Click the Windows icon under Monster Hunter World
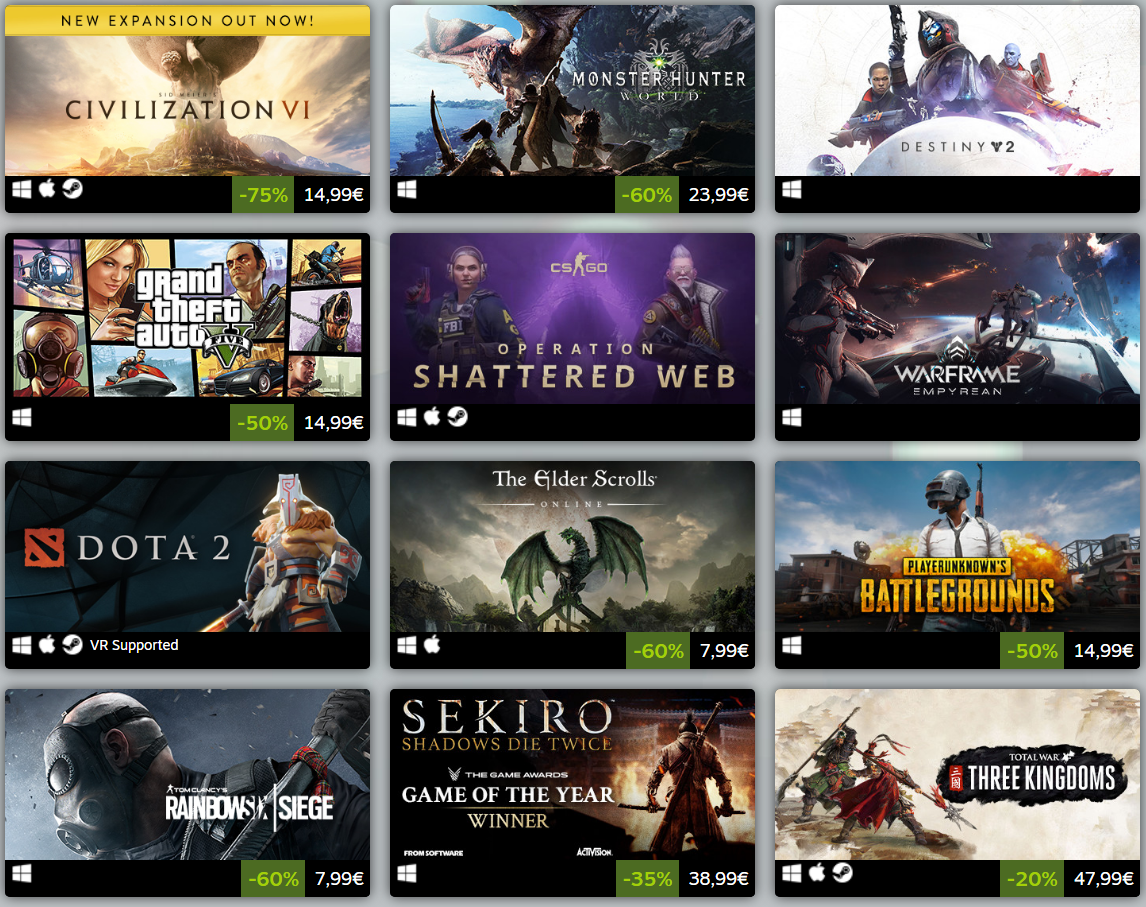 point(407,190)
